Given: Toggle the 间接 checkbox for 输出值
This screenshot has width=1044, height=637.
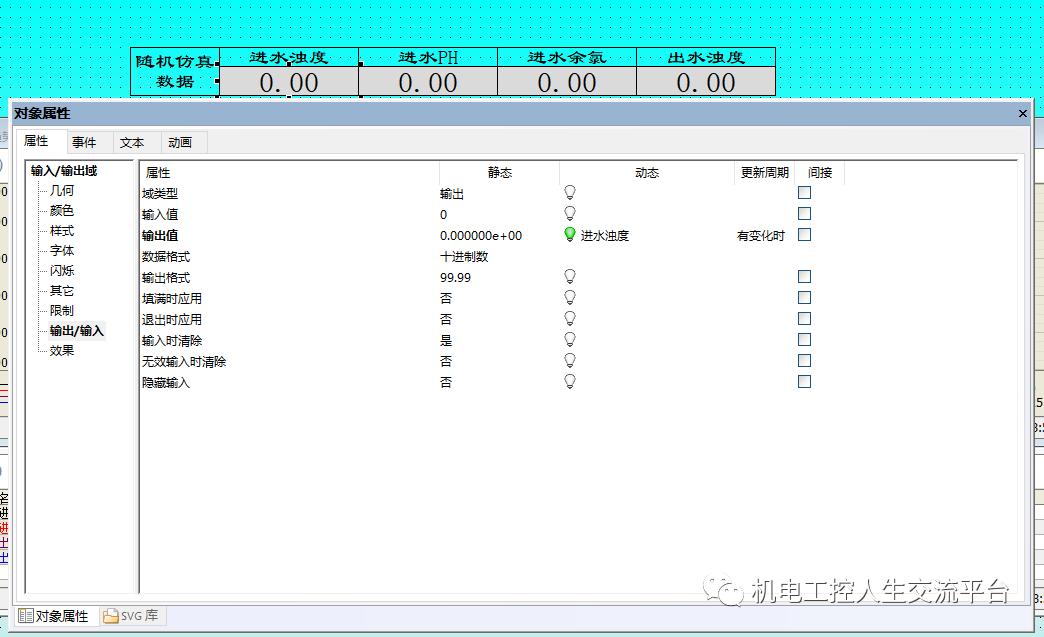Looking at the screenshot, I should [x=804, y=235].
